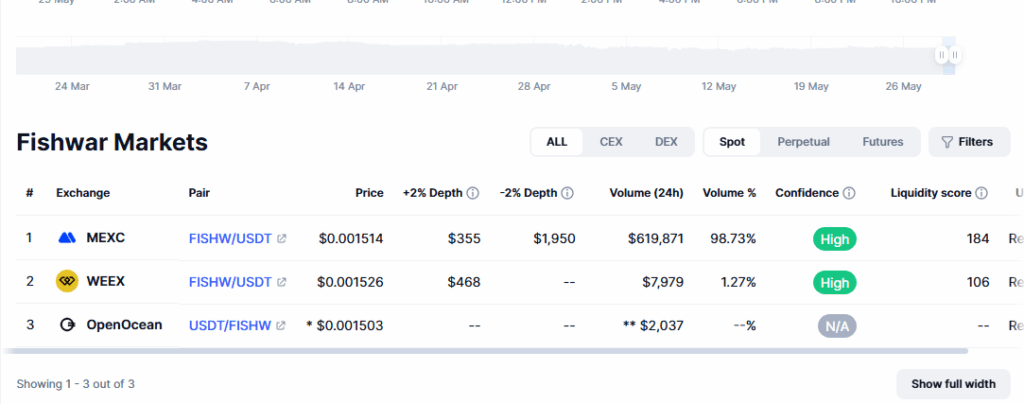Click the 98.73% volume share value
The width and height of the screenshot is (1024, 404).
click(x=733, y=239)
